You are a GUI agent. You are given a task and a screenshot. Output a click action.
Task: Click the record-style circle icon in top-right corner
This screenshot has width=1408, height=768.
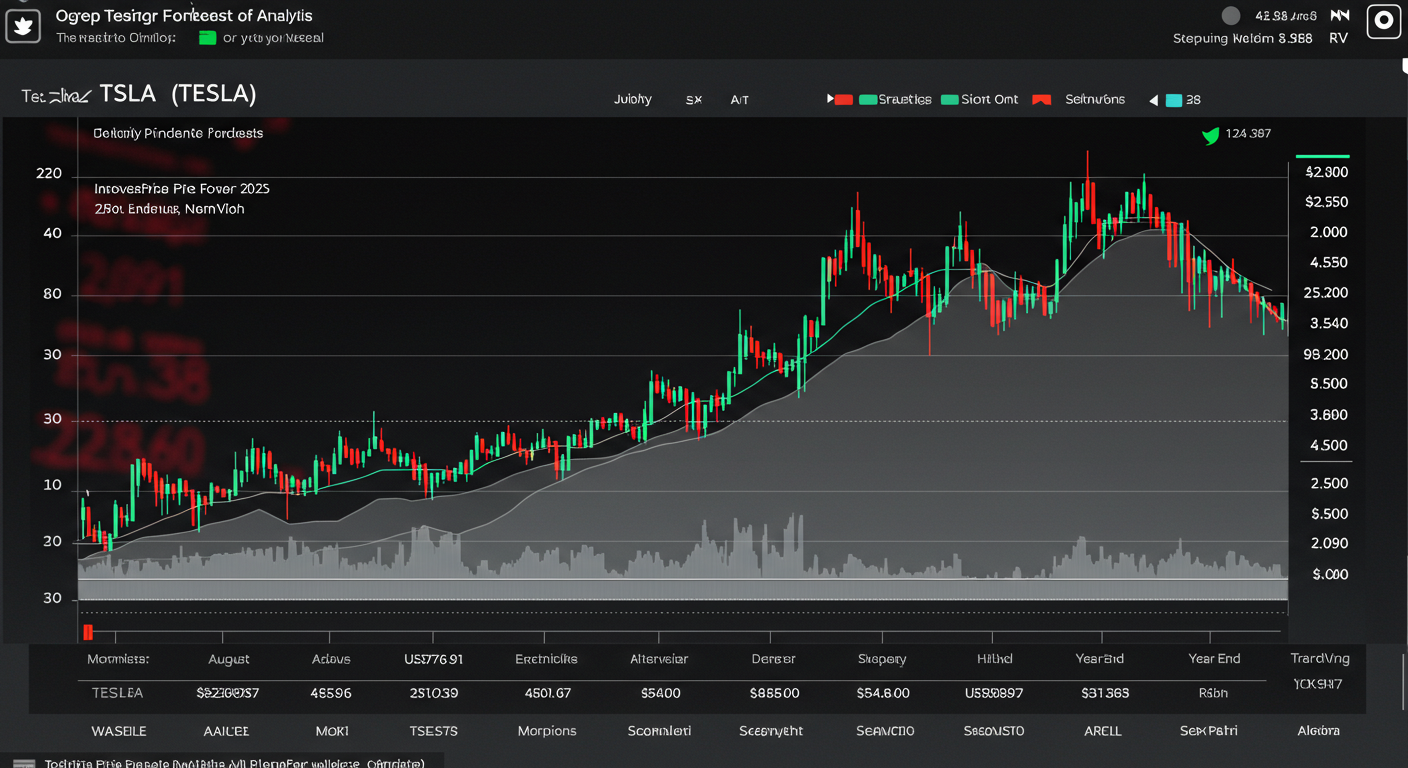(x=1384, y=21)
